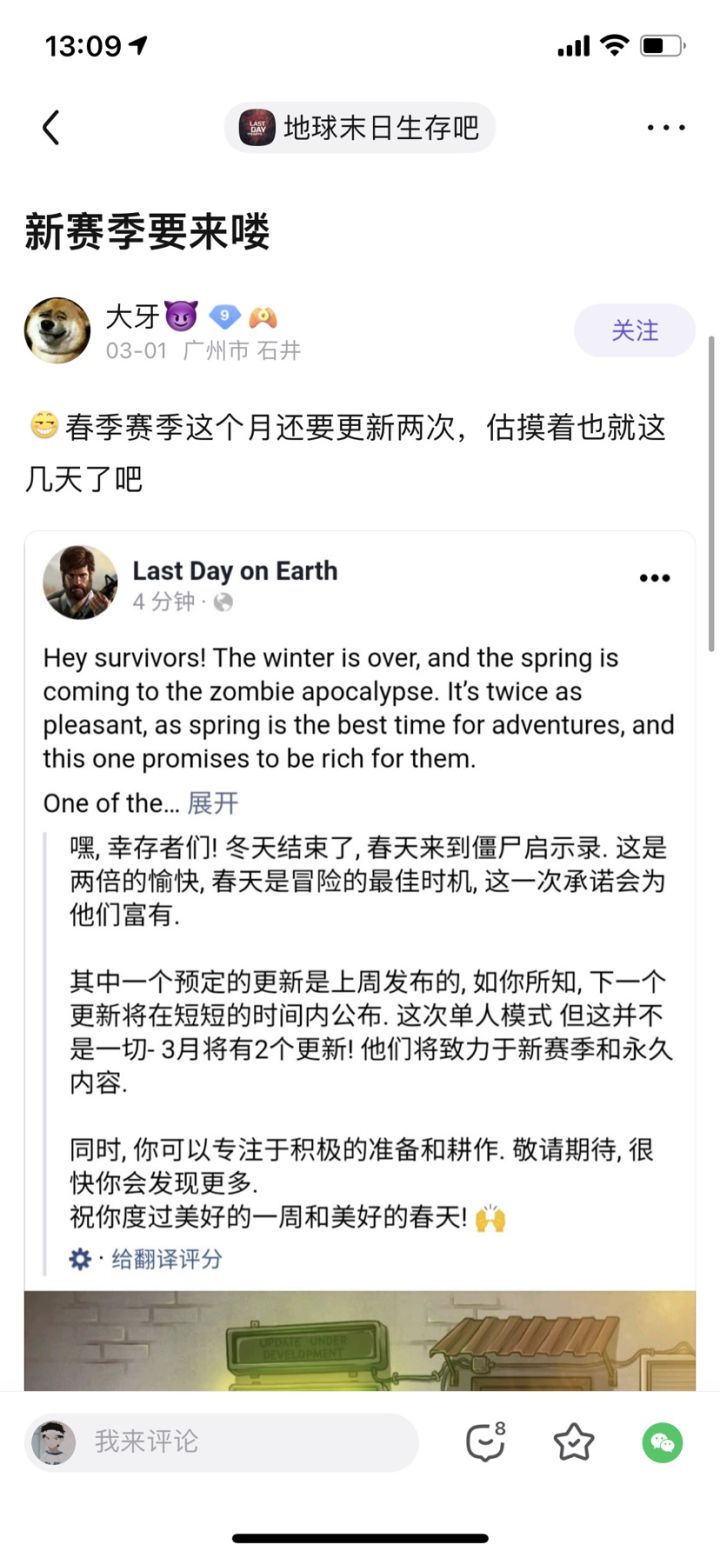
Task: Tap the blue diamond level 9 badge
Action: pos(225,317)
